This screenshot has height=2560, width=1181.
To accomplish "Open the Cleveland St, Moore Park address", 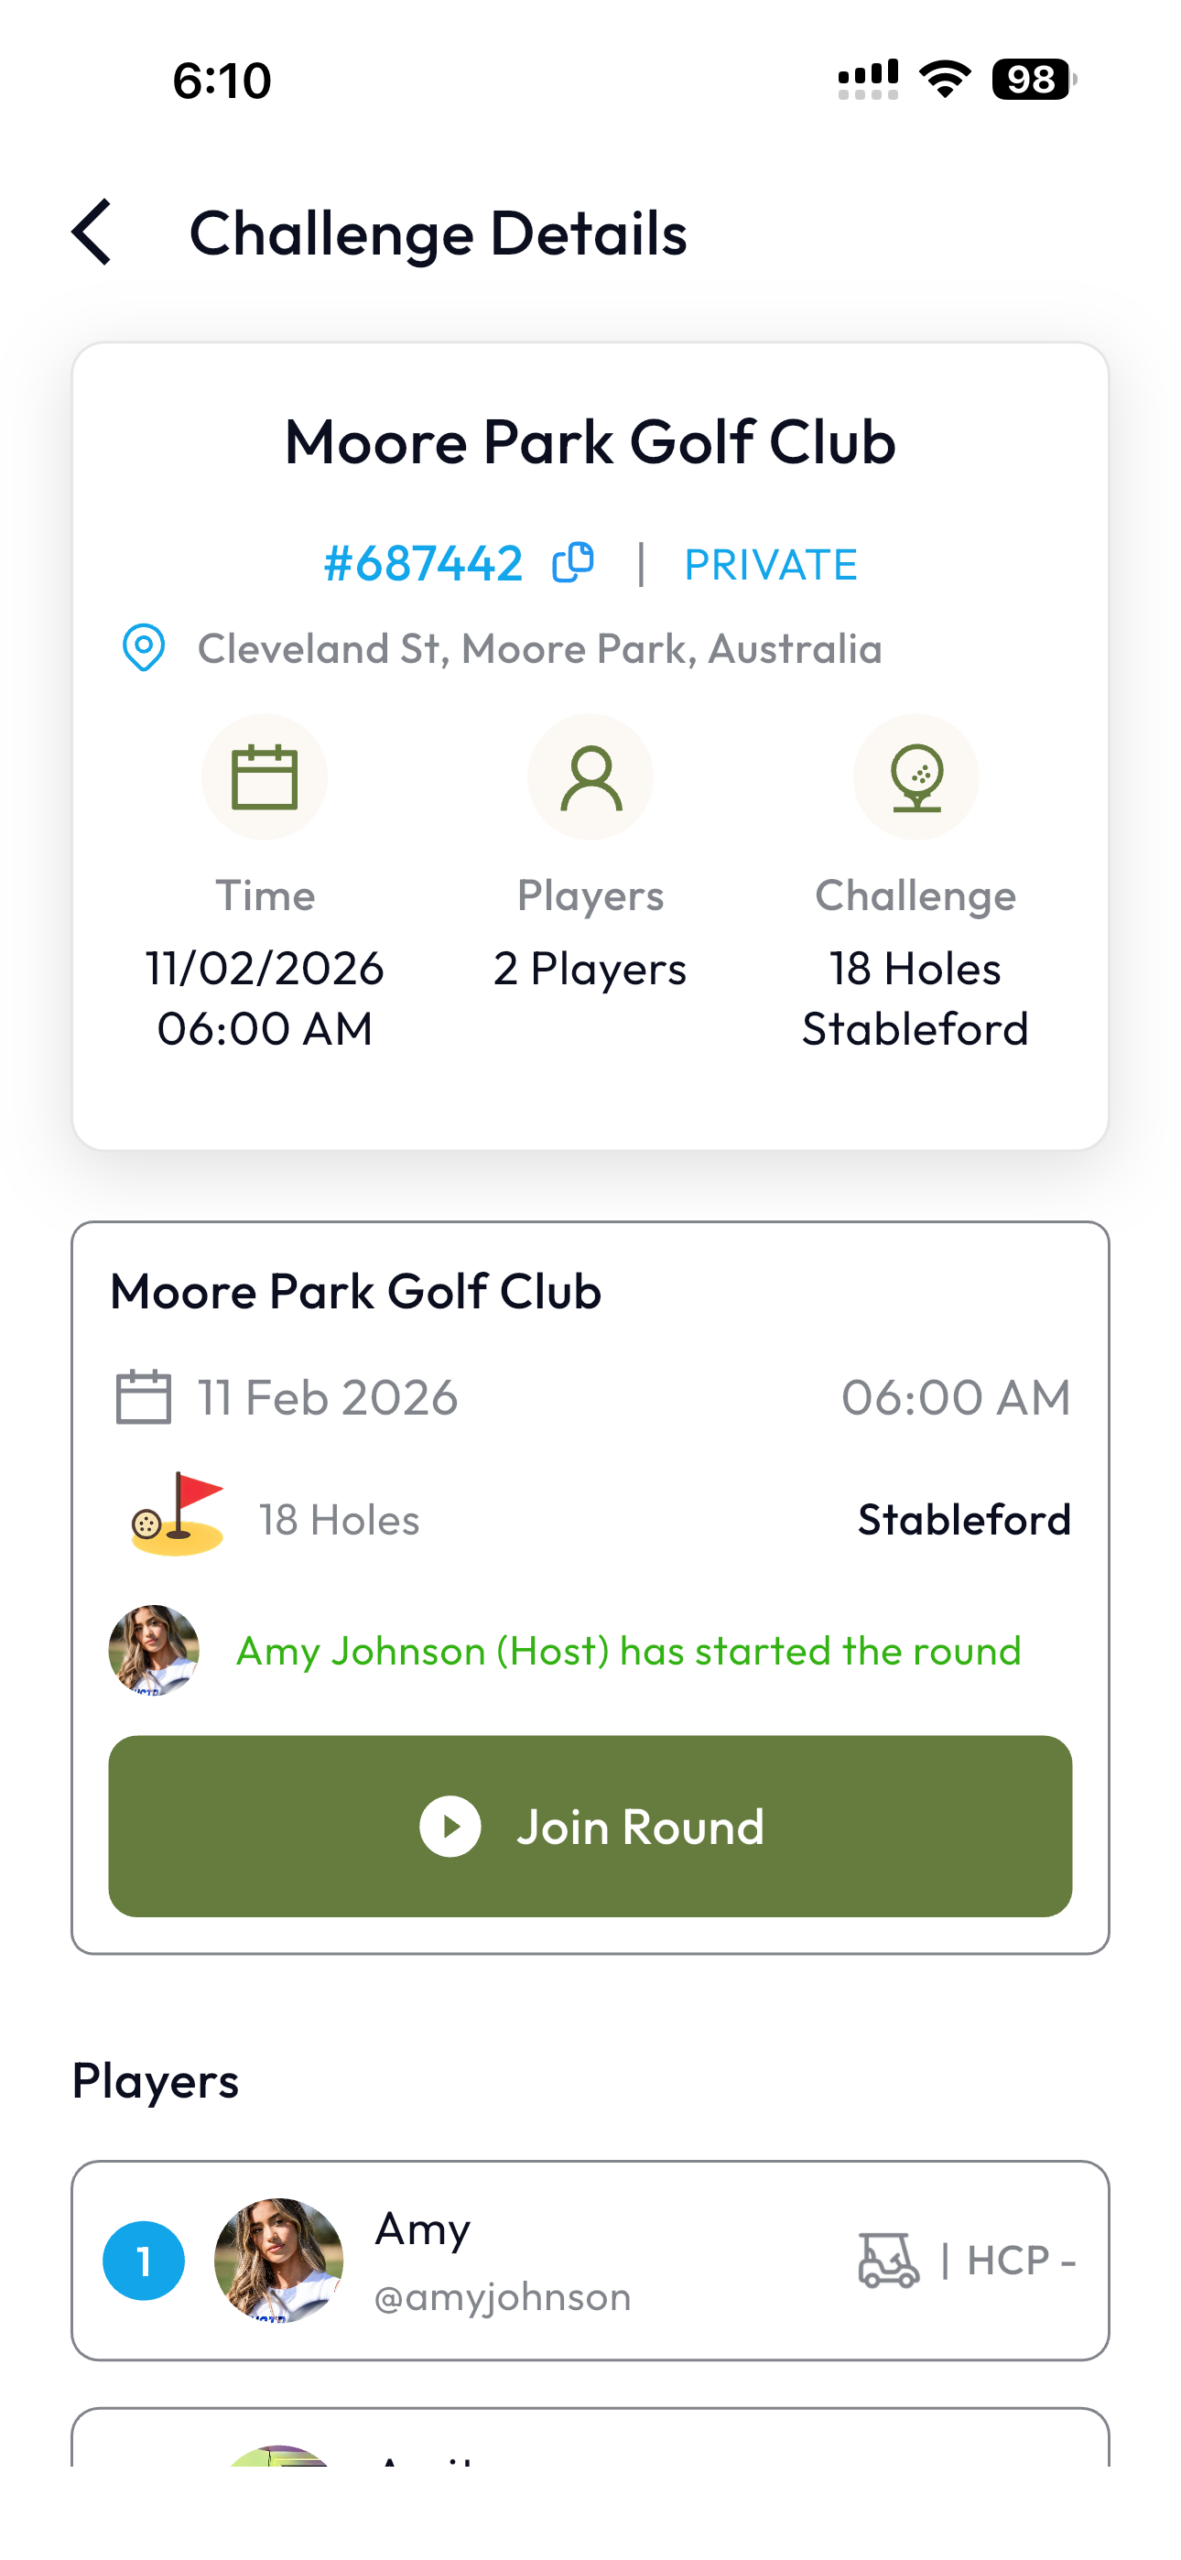I will pyautogui.click(x=539, y=648).
